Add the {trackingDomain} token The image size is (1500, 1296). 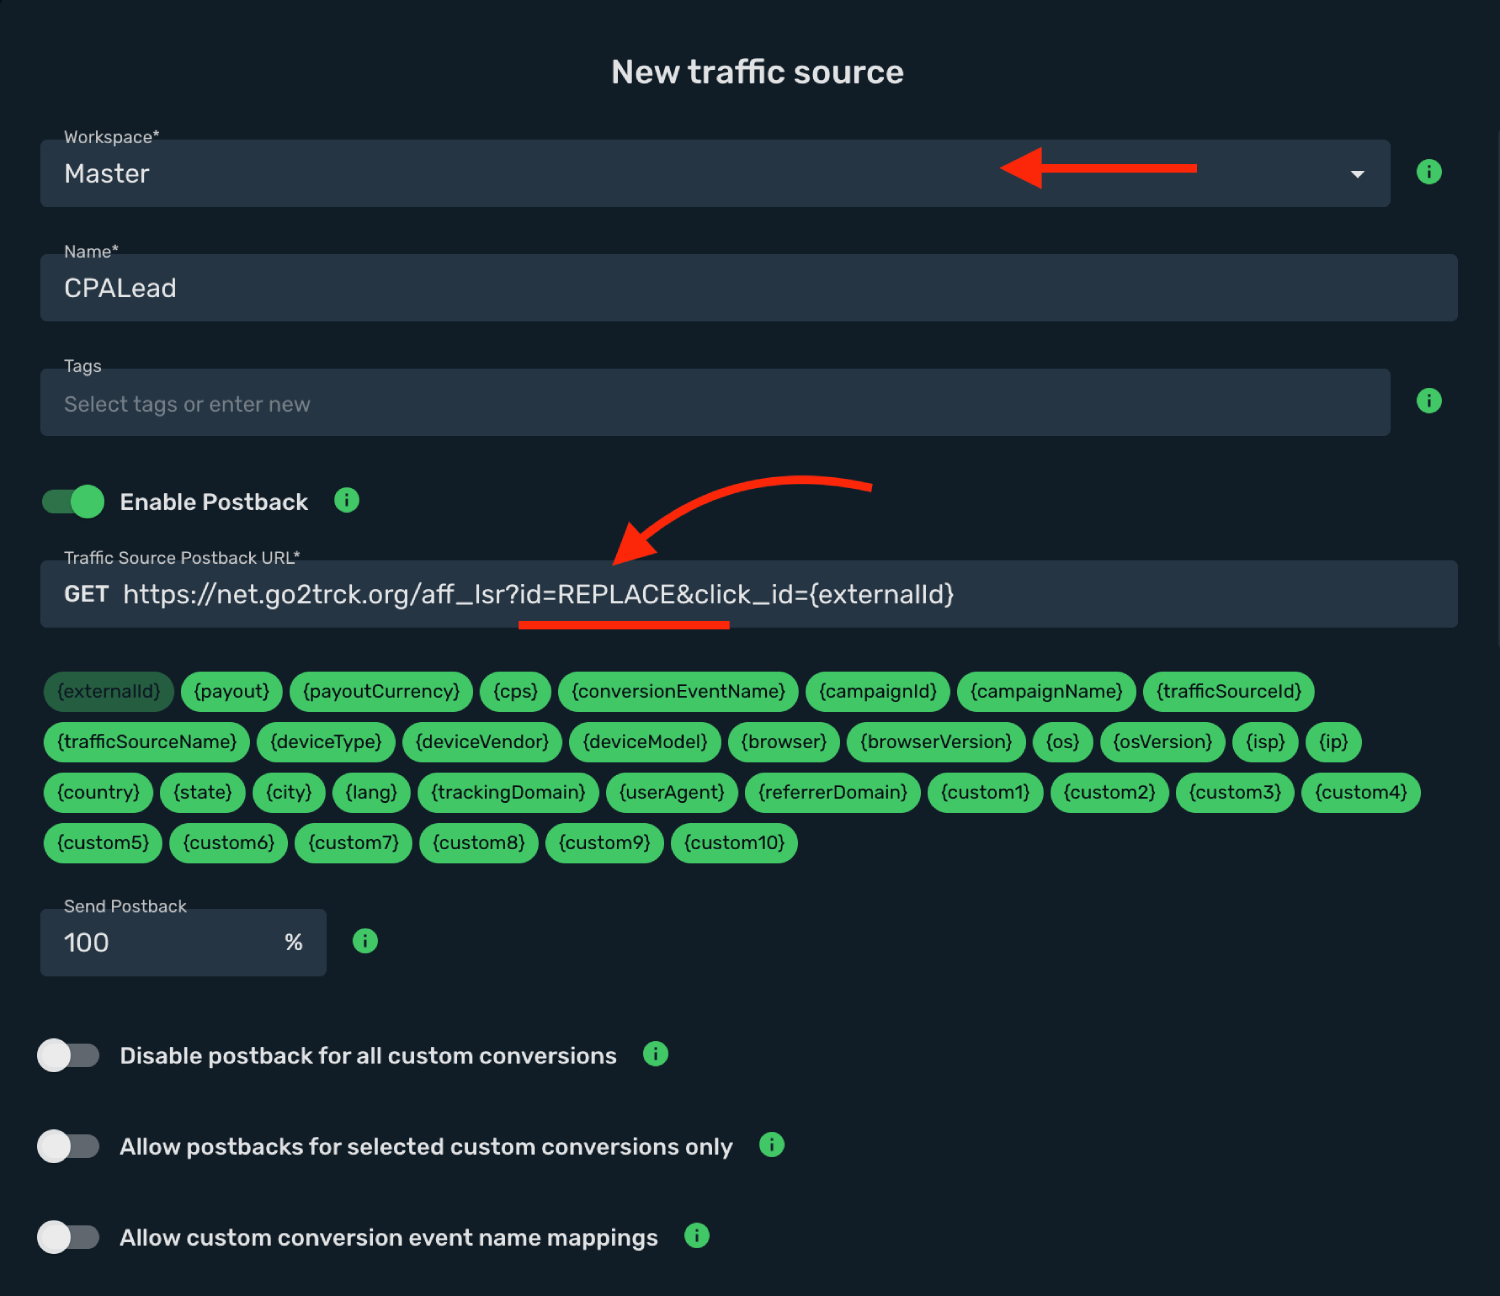click(508, 793)
